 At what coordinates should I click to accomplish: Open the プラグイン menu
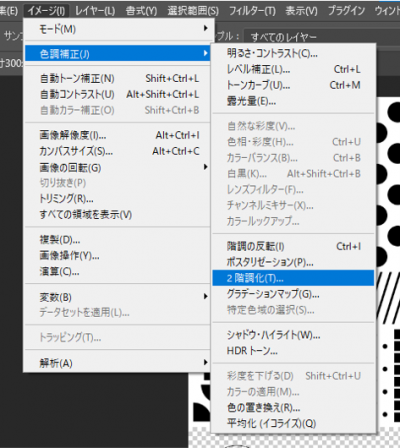[346, 11]
